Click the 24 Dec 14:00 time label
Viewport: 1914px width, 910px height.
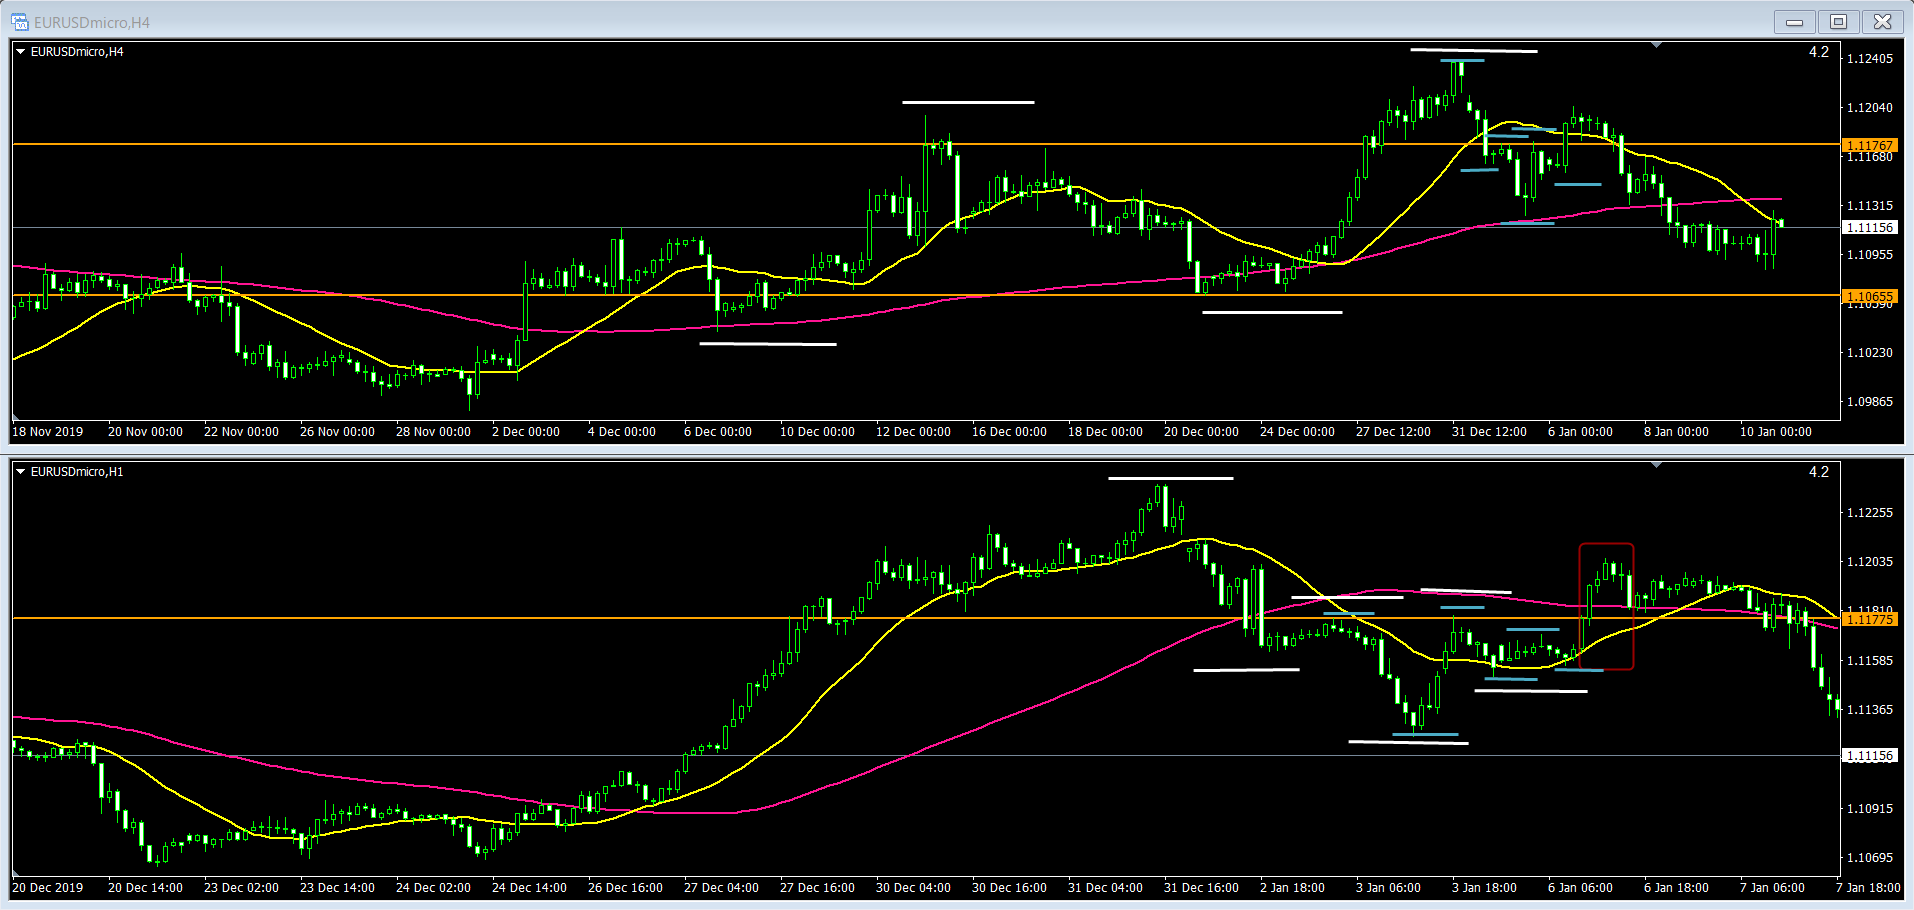pos(529,888)
